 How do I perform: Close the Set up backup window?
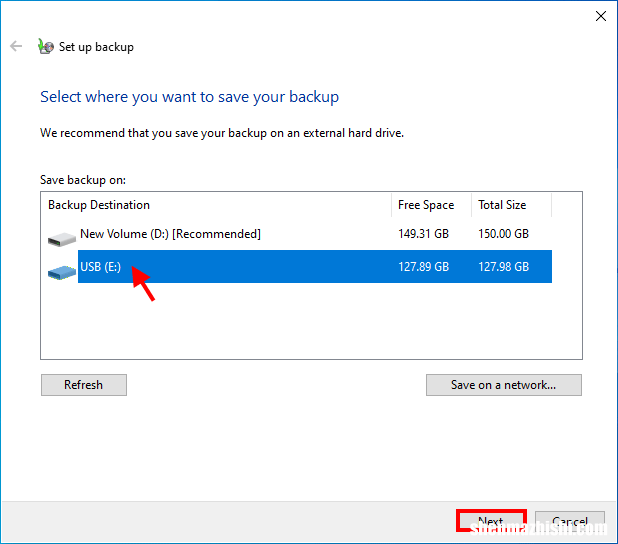[601, 16]
